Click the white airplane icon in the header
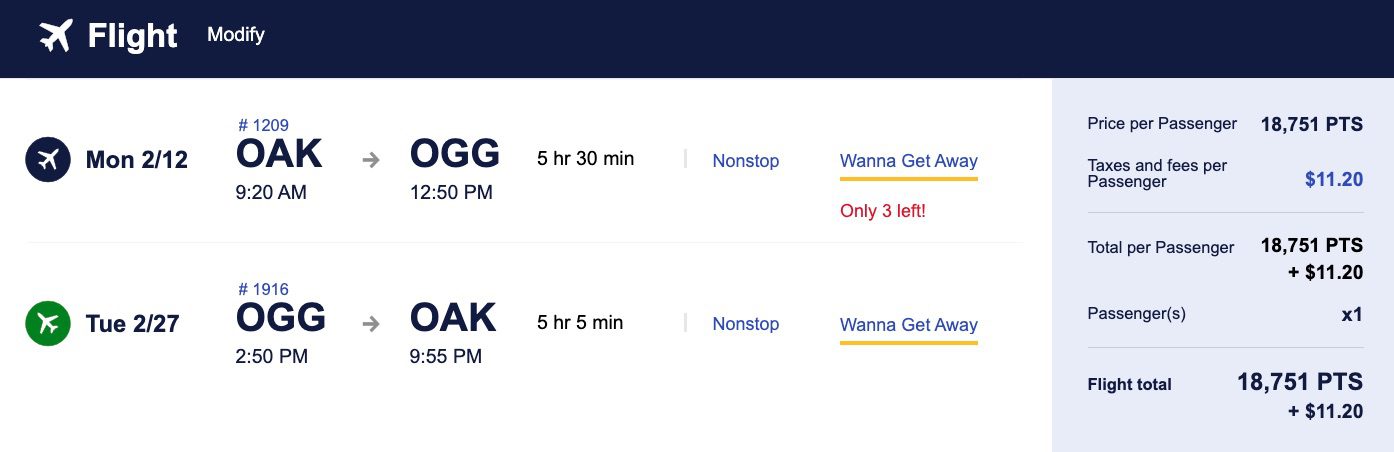The width and height of the screenshot is (1394, 452). pyautogui.click(x=56, y=36)
